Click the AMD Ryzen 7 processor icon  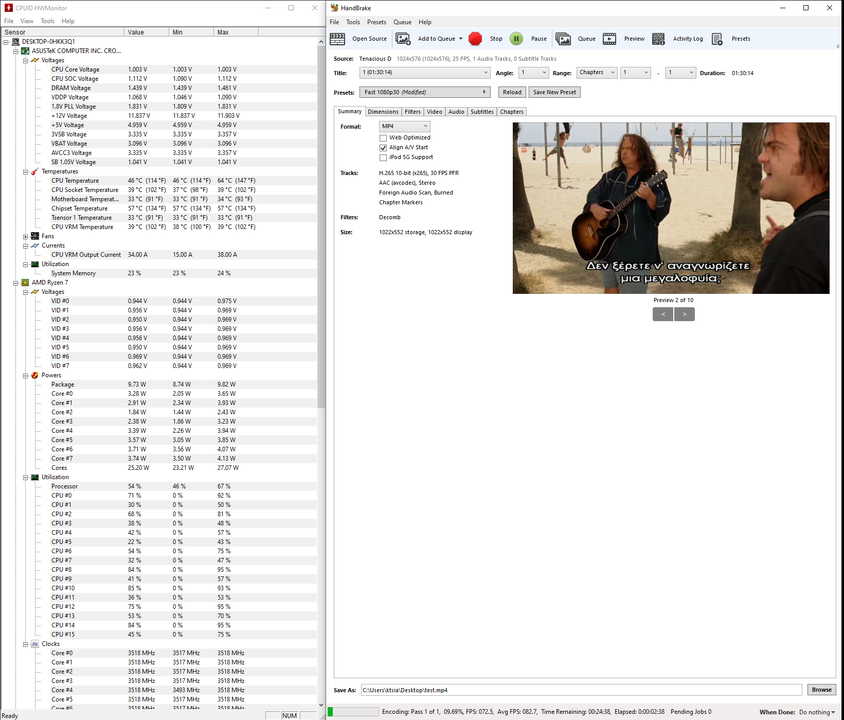pos(25,283)
